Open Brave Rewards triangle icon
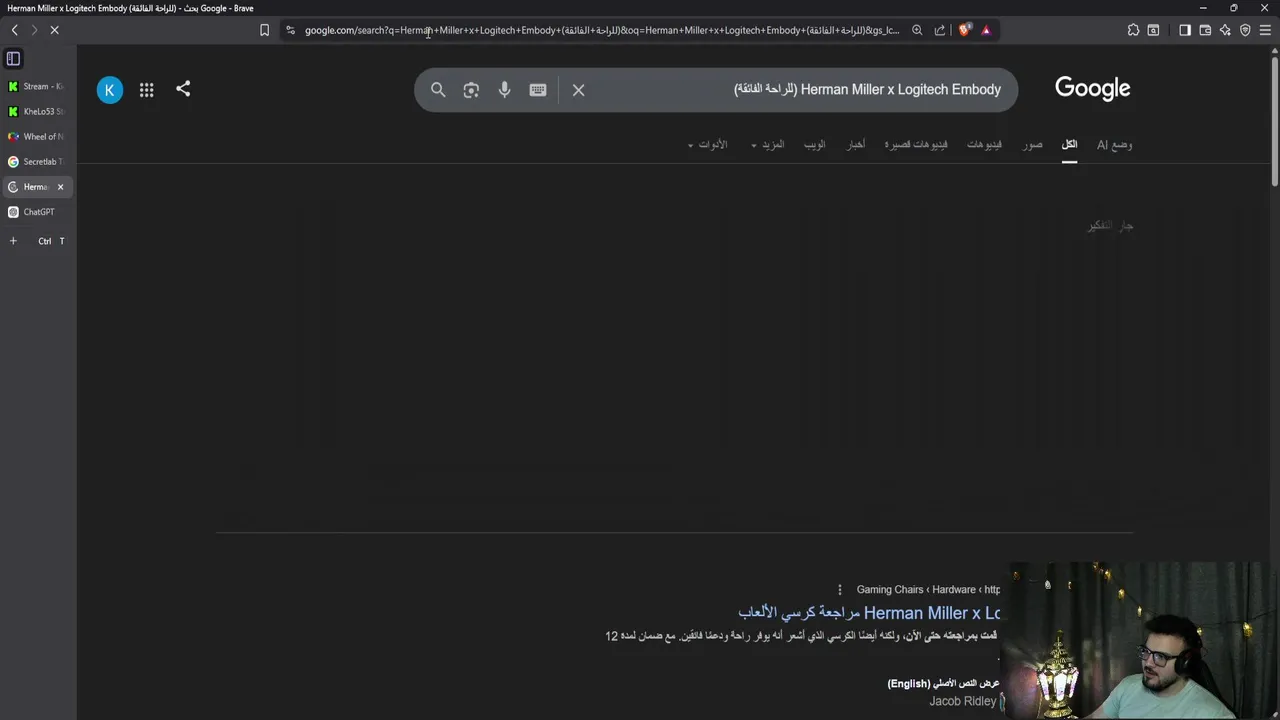 (x=986, y=30)
